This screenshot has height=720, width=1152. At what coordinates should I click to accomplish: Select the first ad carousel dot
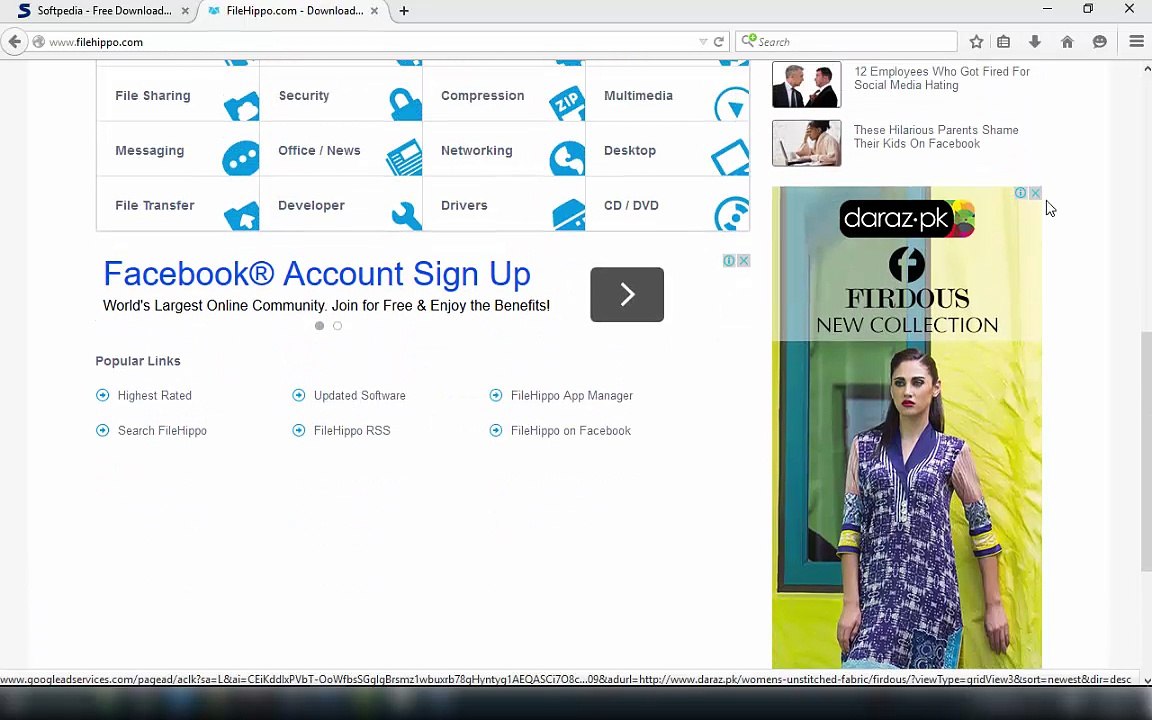click(319, 325)
